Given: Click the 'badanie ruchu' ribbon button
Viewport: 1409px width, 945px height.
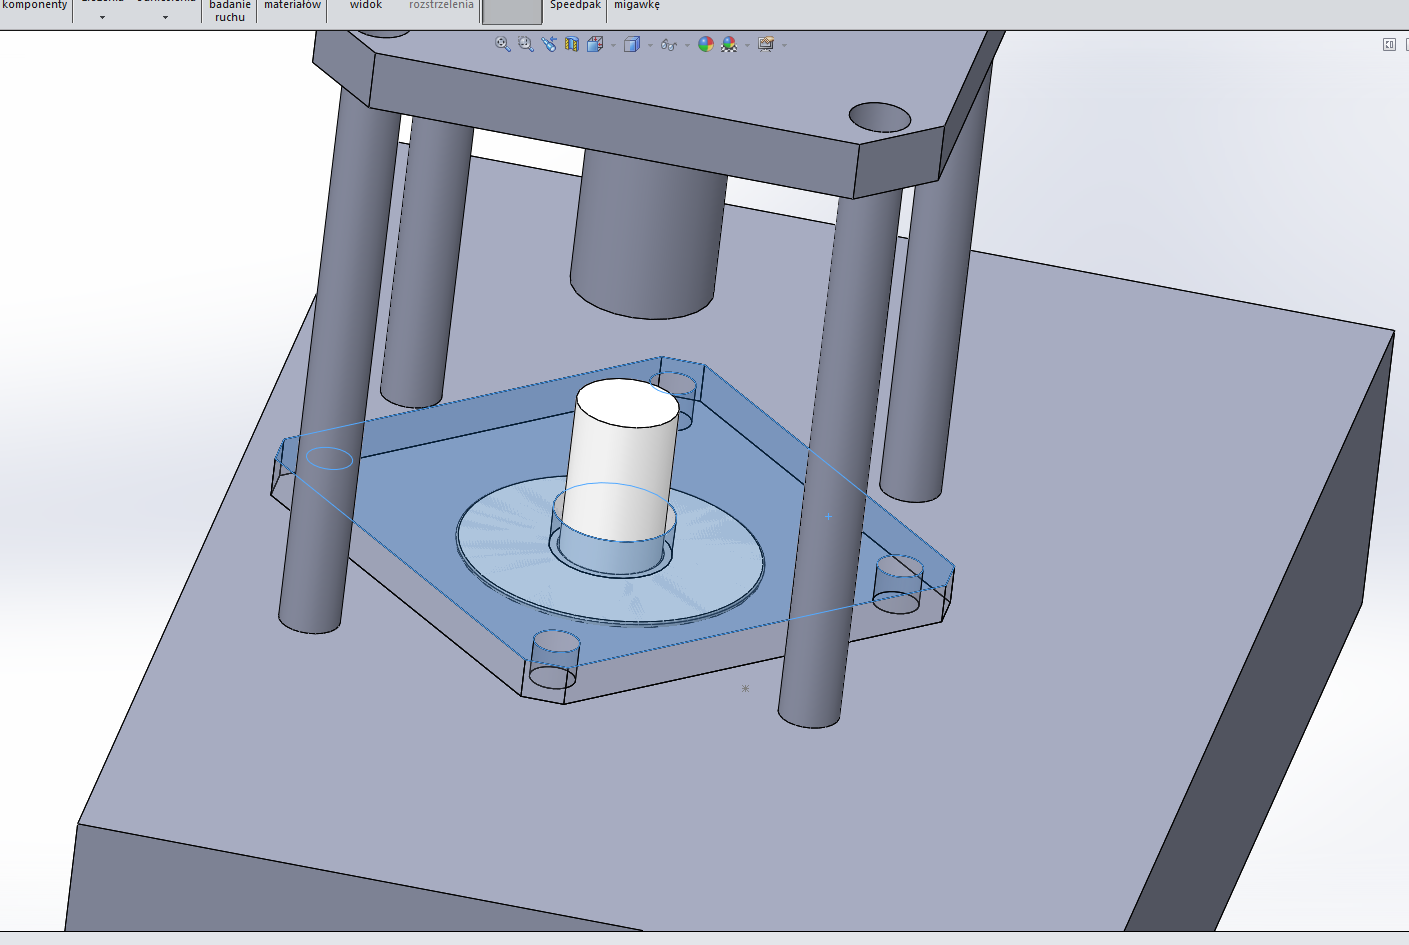Looking at the screenshot, I should pyautogui.click(x=230, y=11).
